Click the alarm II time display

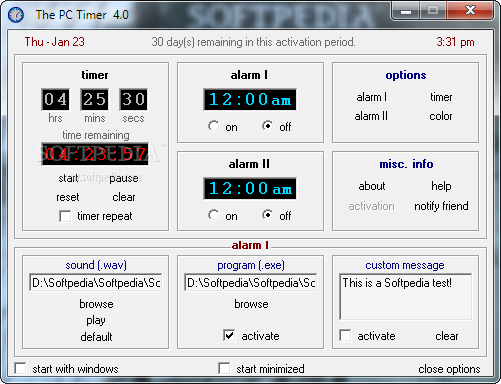[x=250, y=189]
